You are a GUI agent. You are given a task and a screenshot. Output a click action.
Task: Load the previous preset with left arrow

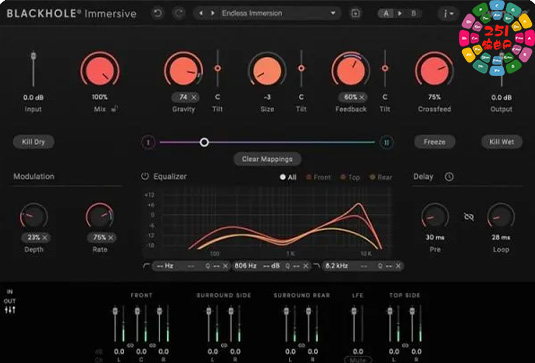pos(201,13)
